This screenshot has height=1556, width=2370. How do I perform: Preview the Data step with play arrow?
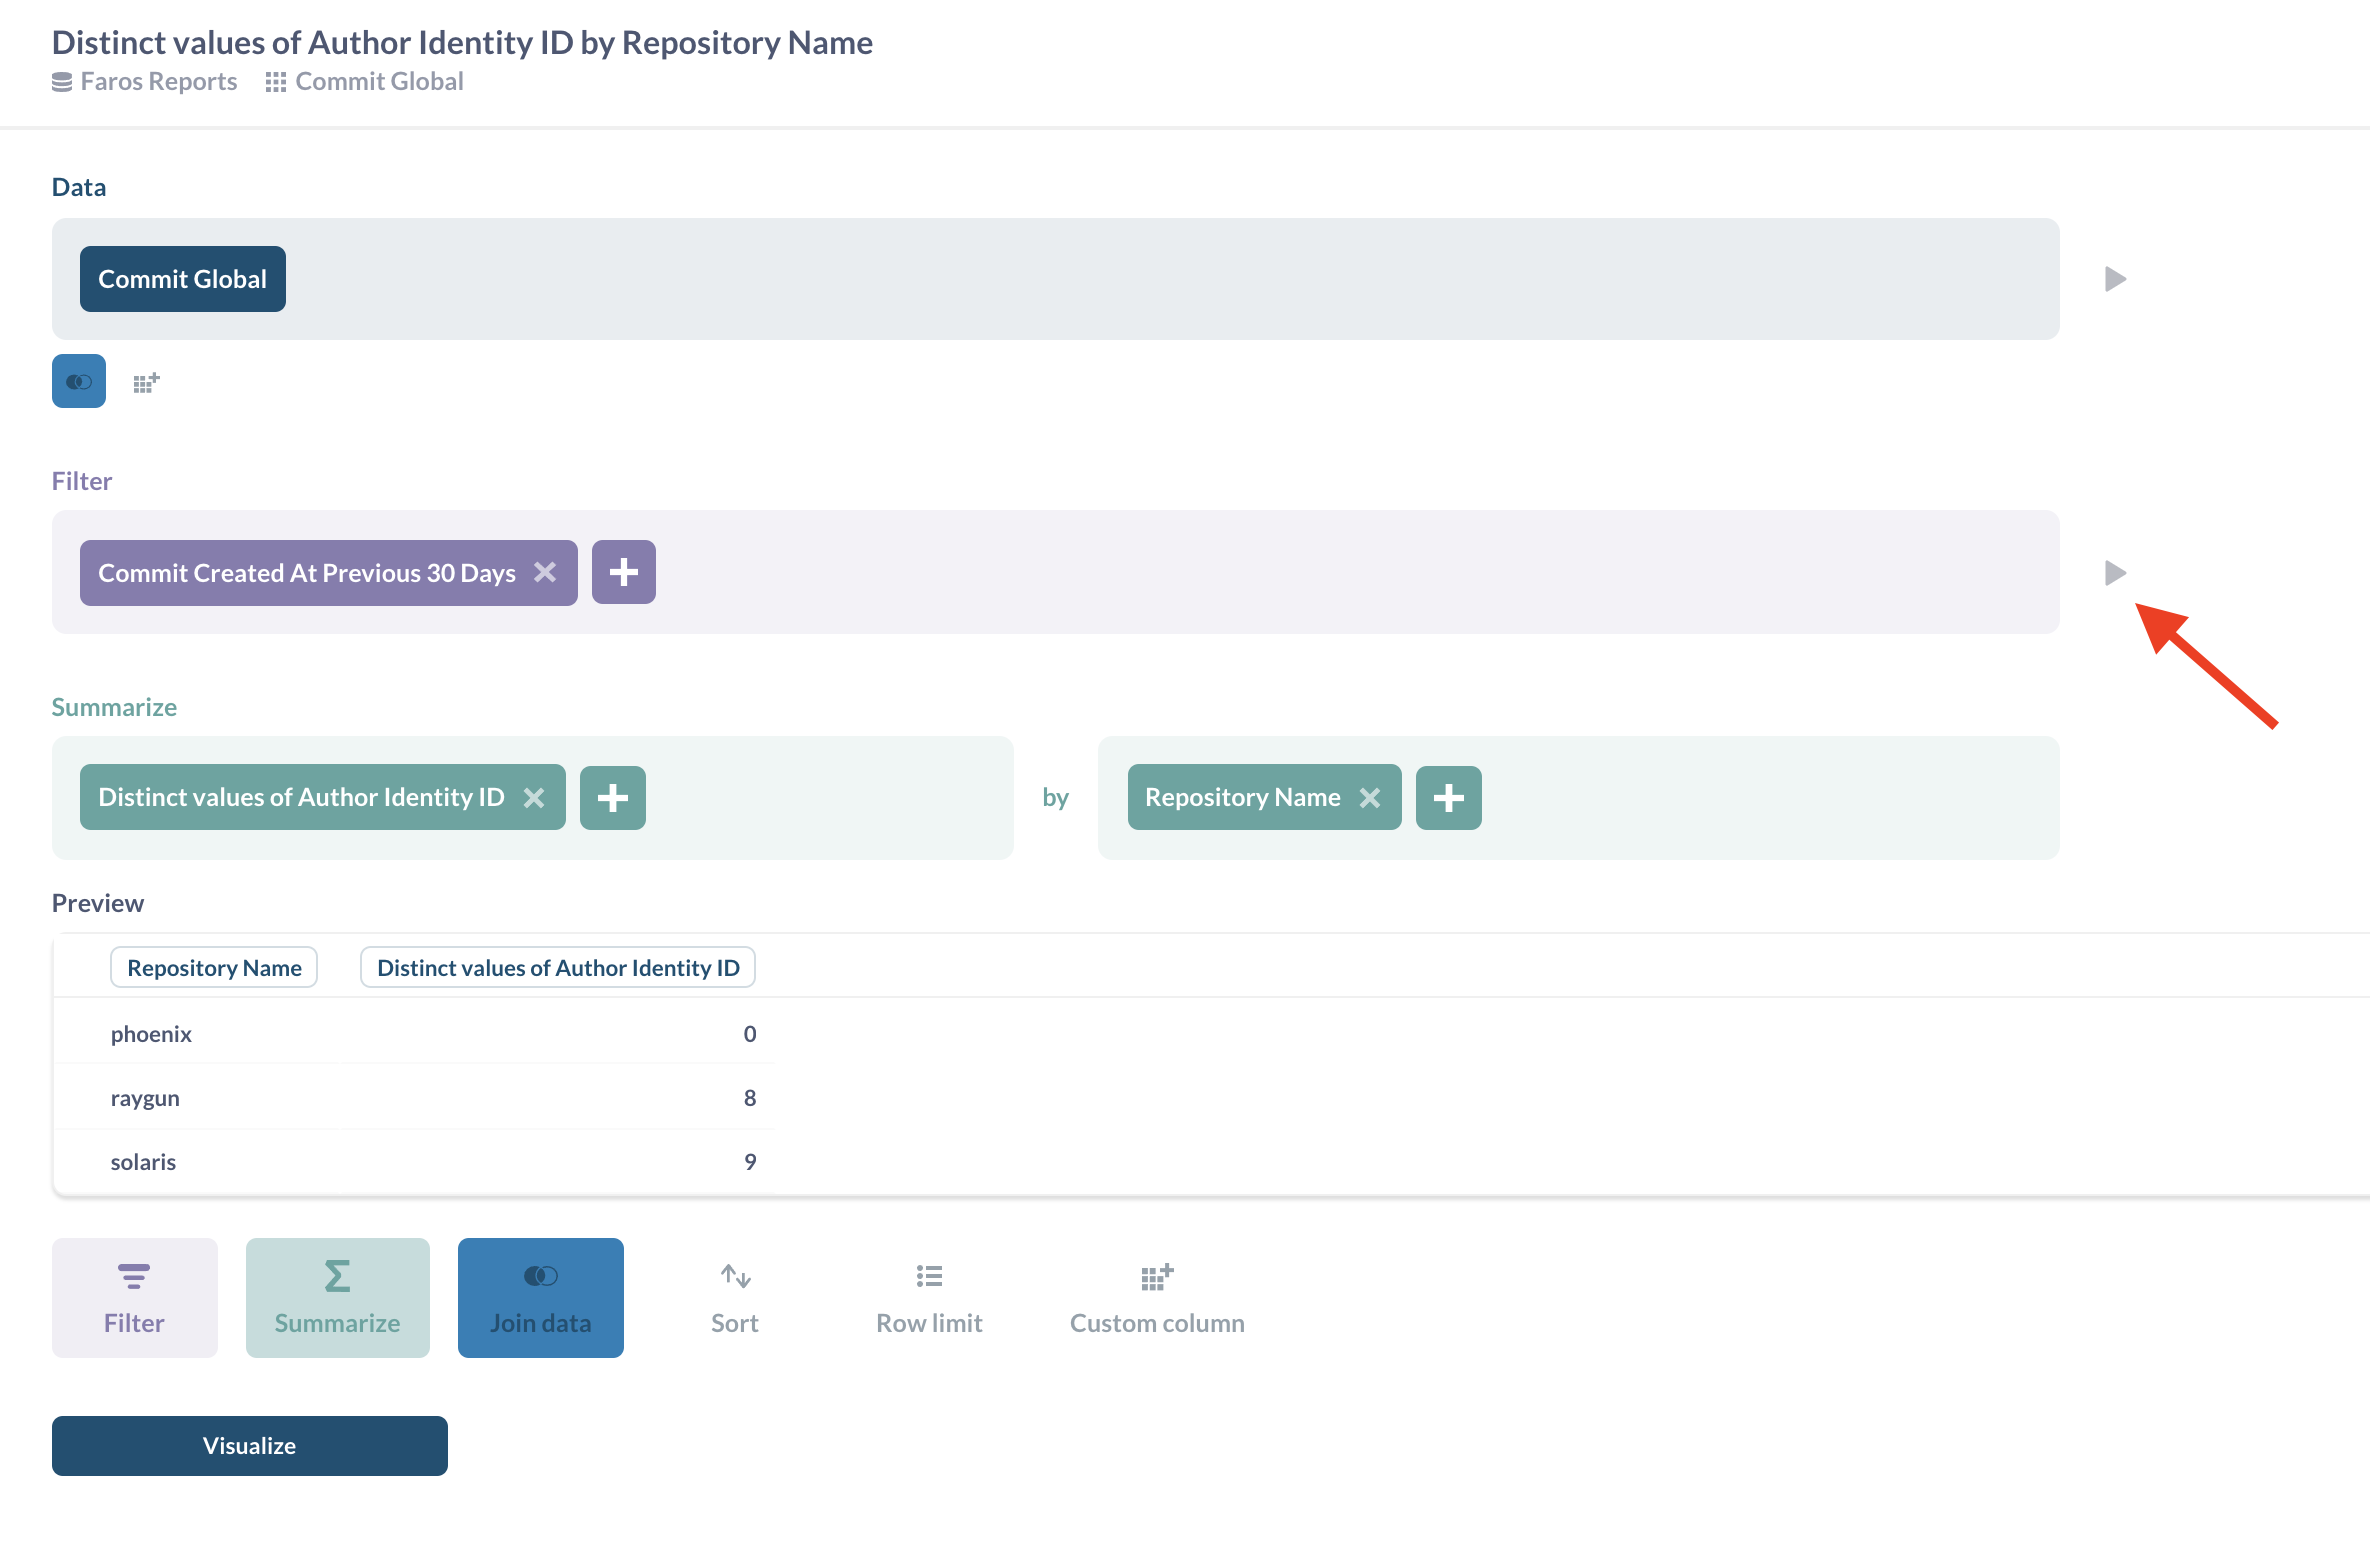[2114, 279]
